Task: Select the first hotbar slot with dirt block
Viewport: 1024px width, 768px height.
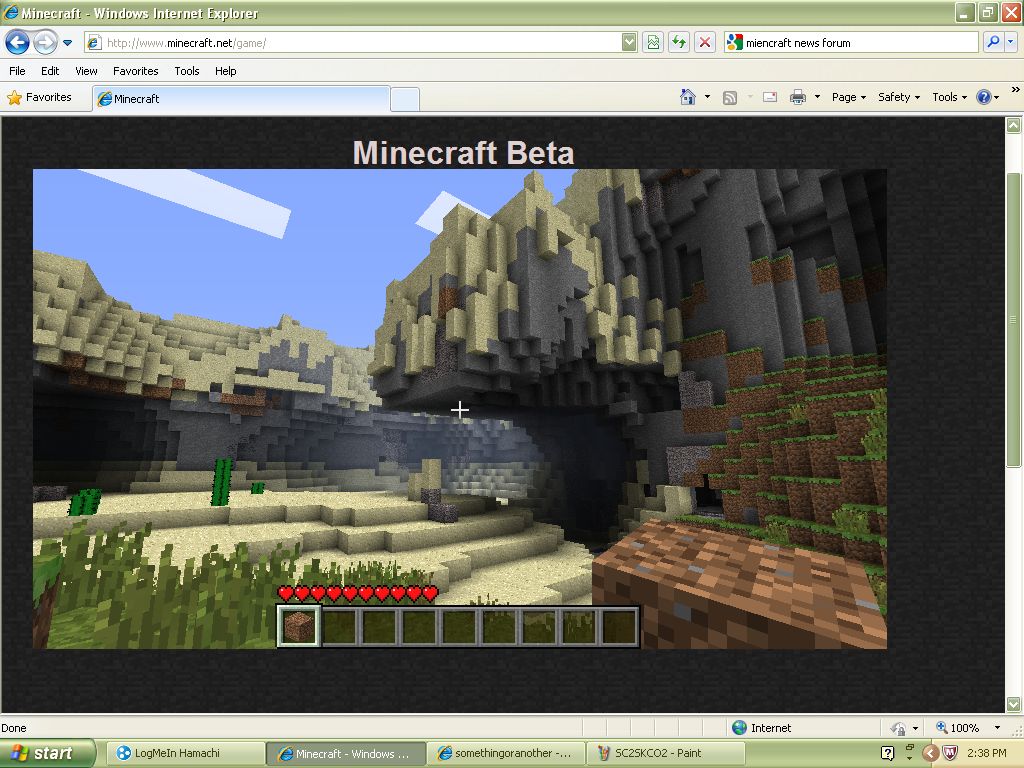Action: [x=299, y=626]
